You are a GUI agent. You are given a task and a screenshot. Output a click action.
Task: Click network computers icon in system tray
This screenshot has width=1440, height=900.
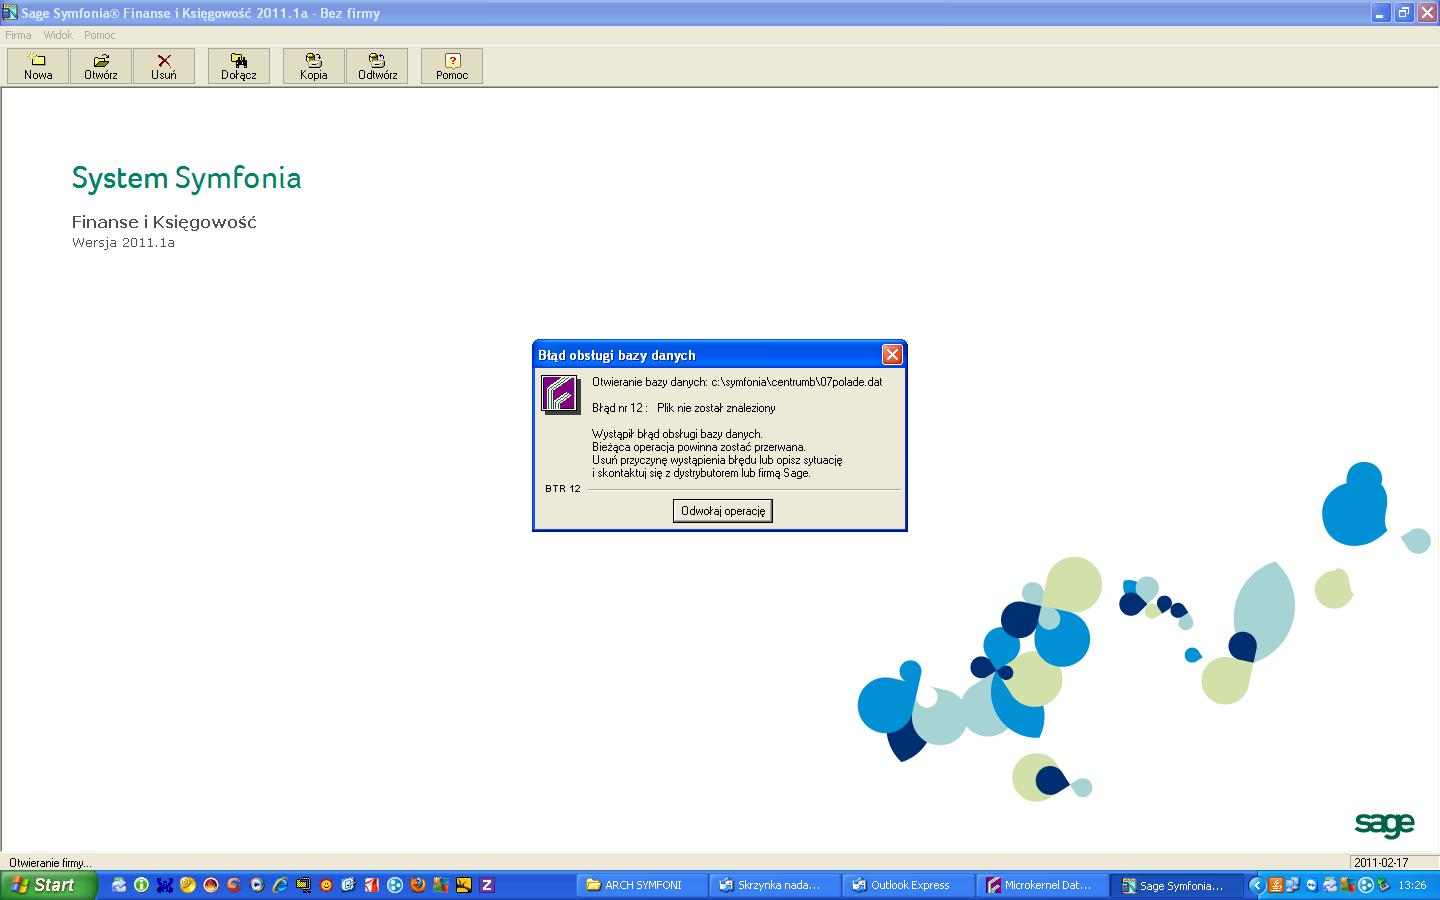(1293, 885)
